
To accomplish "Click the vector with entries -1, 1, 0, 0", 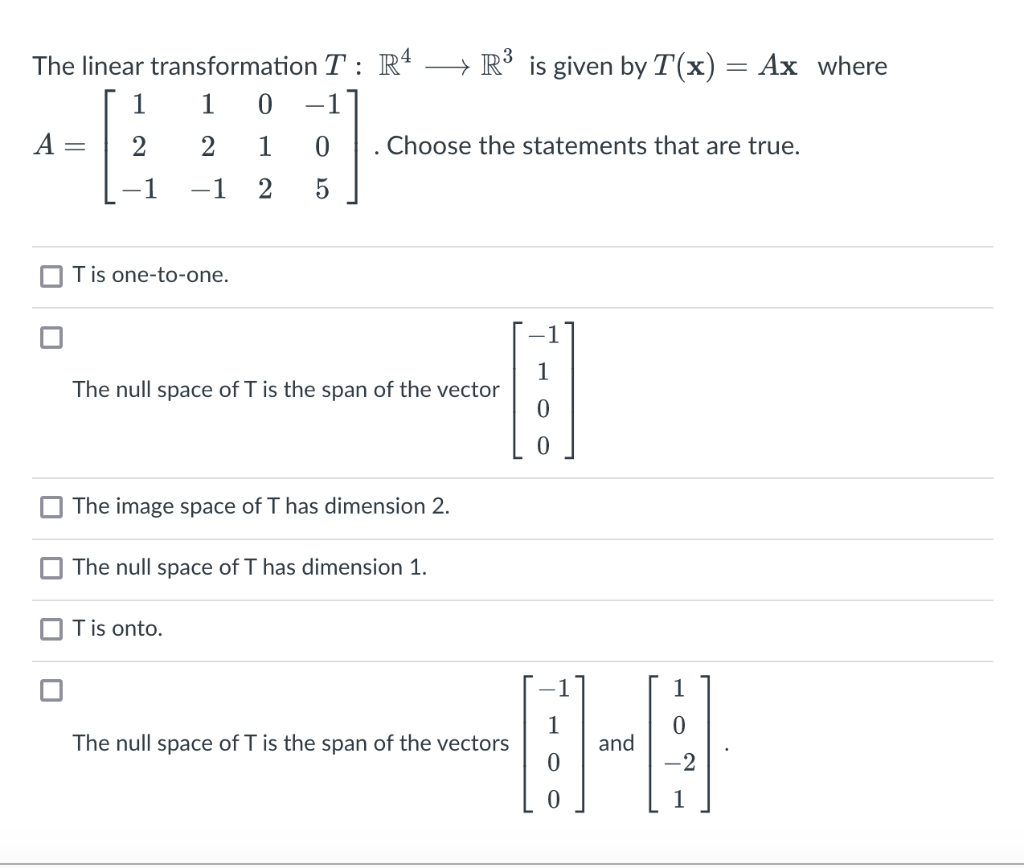I will pyautogui.click(x=544, y=393).
